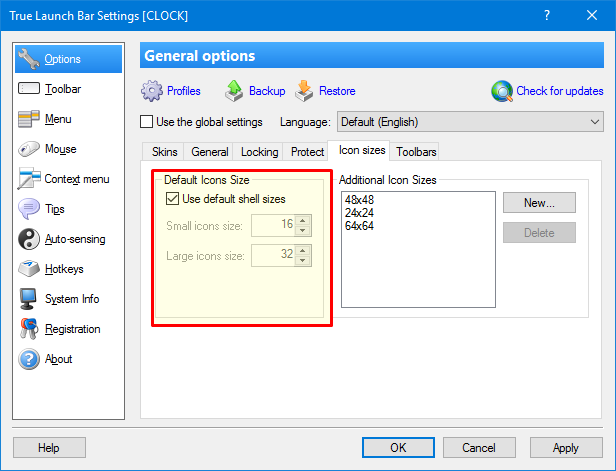Switch to the Locking tab
The image size is (616, 471).
[x=259, y=152]
